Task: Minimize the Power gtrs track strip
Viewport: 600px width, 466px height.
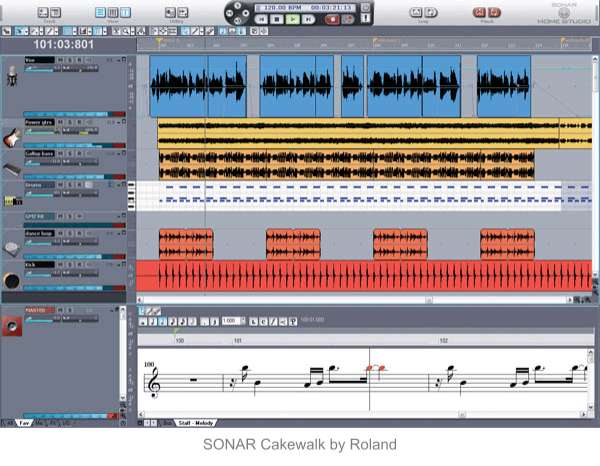Action: pos(119,122)
